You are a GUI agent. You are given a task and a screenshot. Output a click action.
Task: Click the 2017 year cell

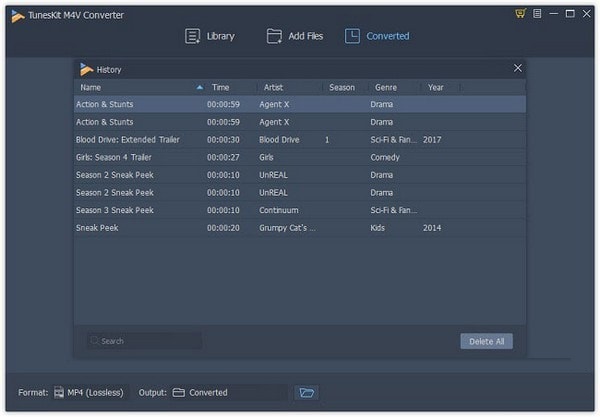click(432, 140)
